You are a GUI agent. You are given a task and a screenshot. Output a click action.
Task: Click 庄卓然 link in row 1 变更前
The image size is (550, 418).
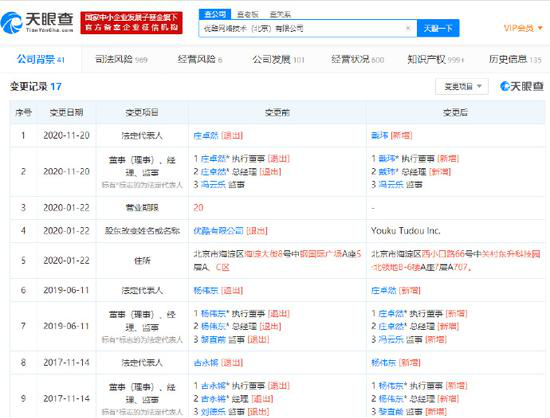(x=206, y=135)
